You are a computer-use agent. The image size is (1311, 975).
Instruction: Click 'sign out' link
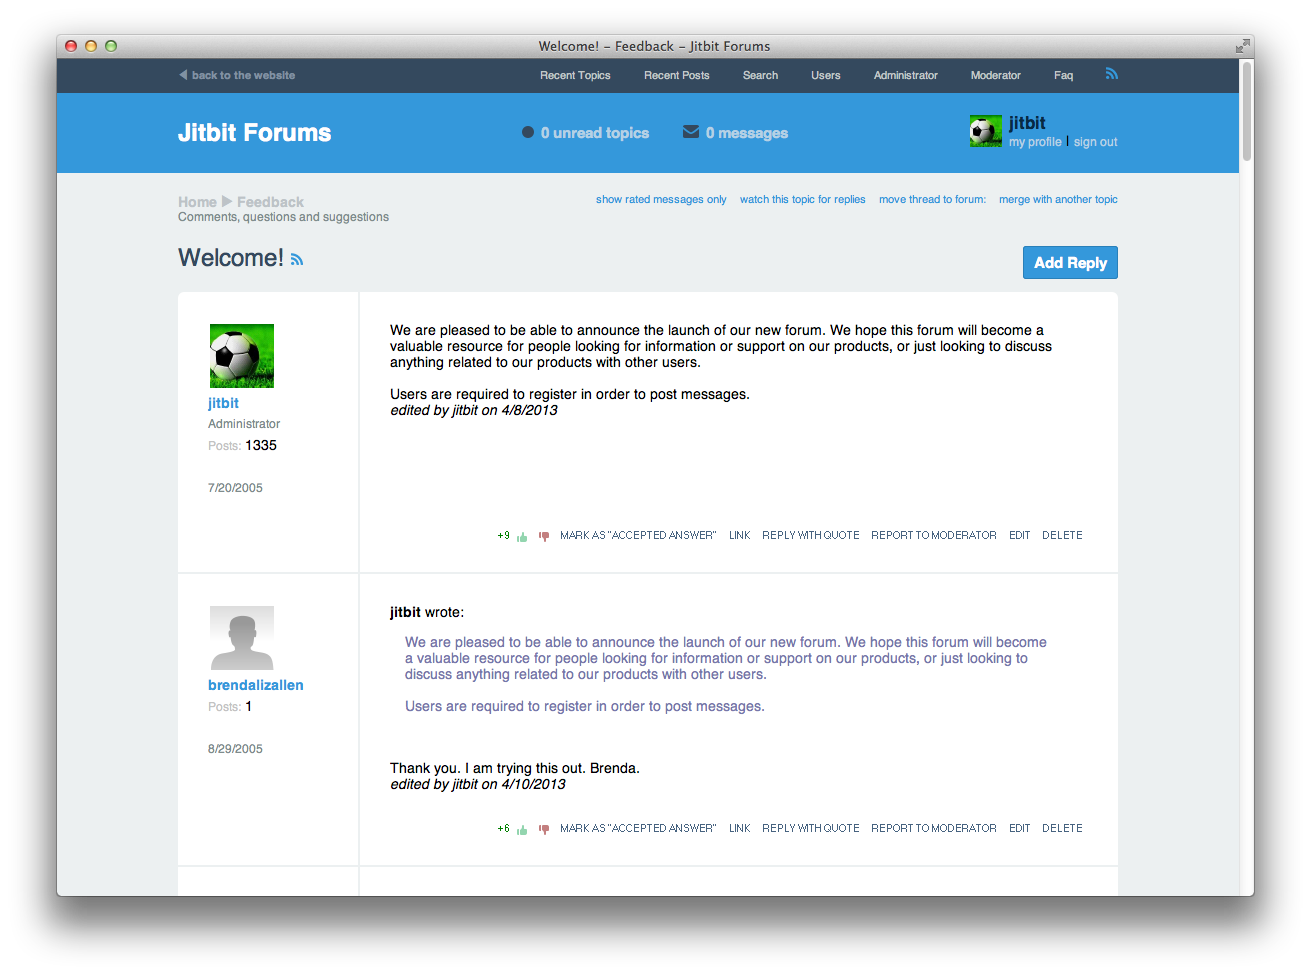tap(1096, 142)
